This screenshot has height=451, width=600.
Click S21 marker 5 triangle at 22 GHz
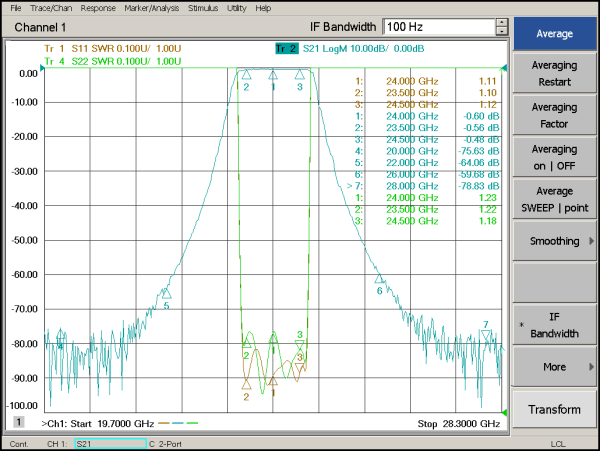coord(166,294)
